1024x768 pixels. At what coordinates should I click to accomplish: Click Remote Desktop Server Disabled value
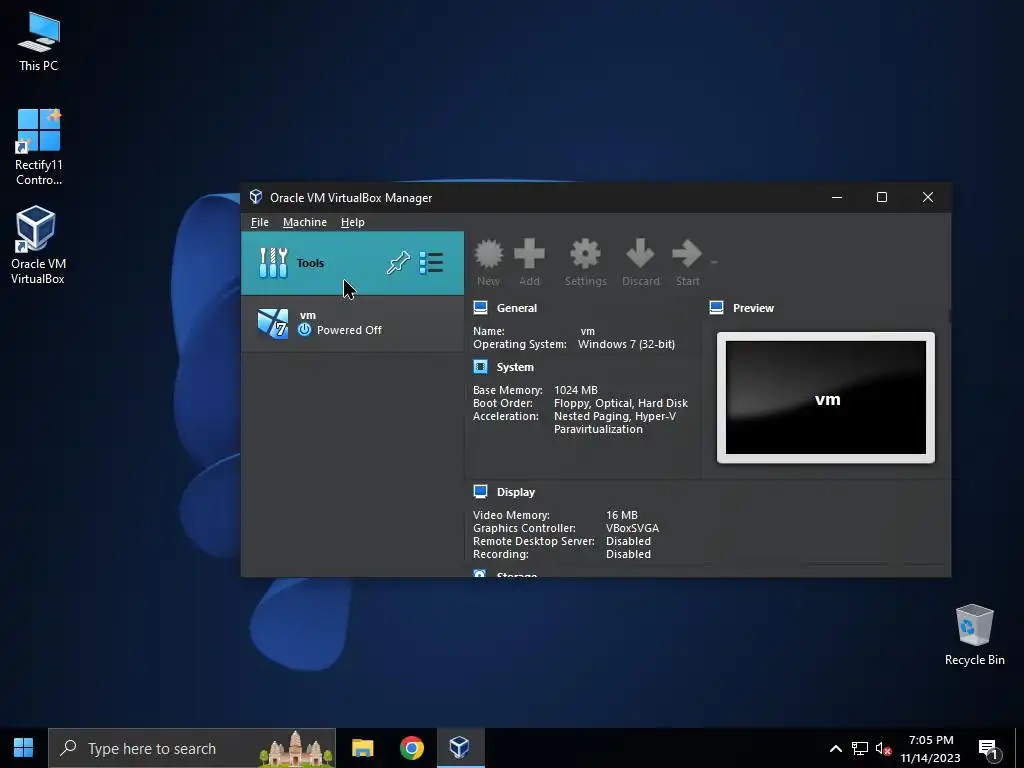click(x=628, y=541)
